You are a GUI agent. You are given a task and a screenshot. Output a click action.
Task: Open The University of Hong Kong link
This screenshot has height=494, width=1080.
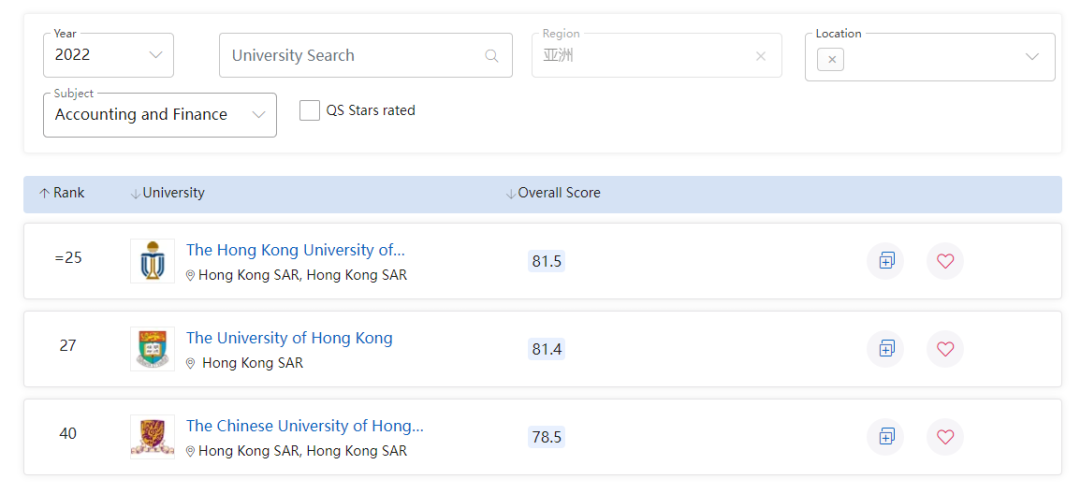point(289,338)
